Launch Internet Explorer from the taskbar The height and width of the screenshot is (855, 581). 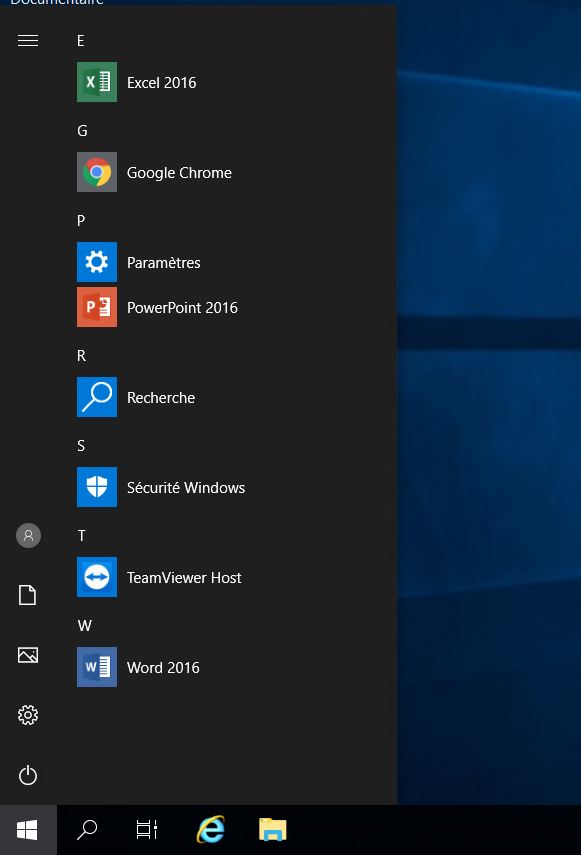tap(210, 830)
